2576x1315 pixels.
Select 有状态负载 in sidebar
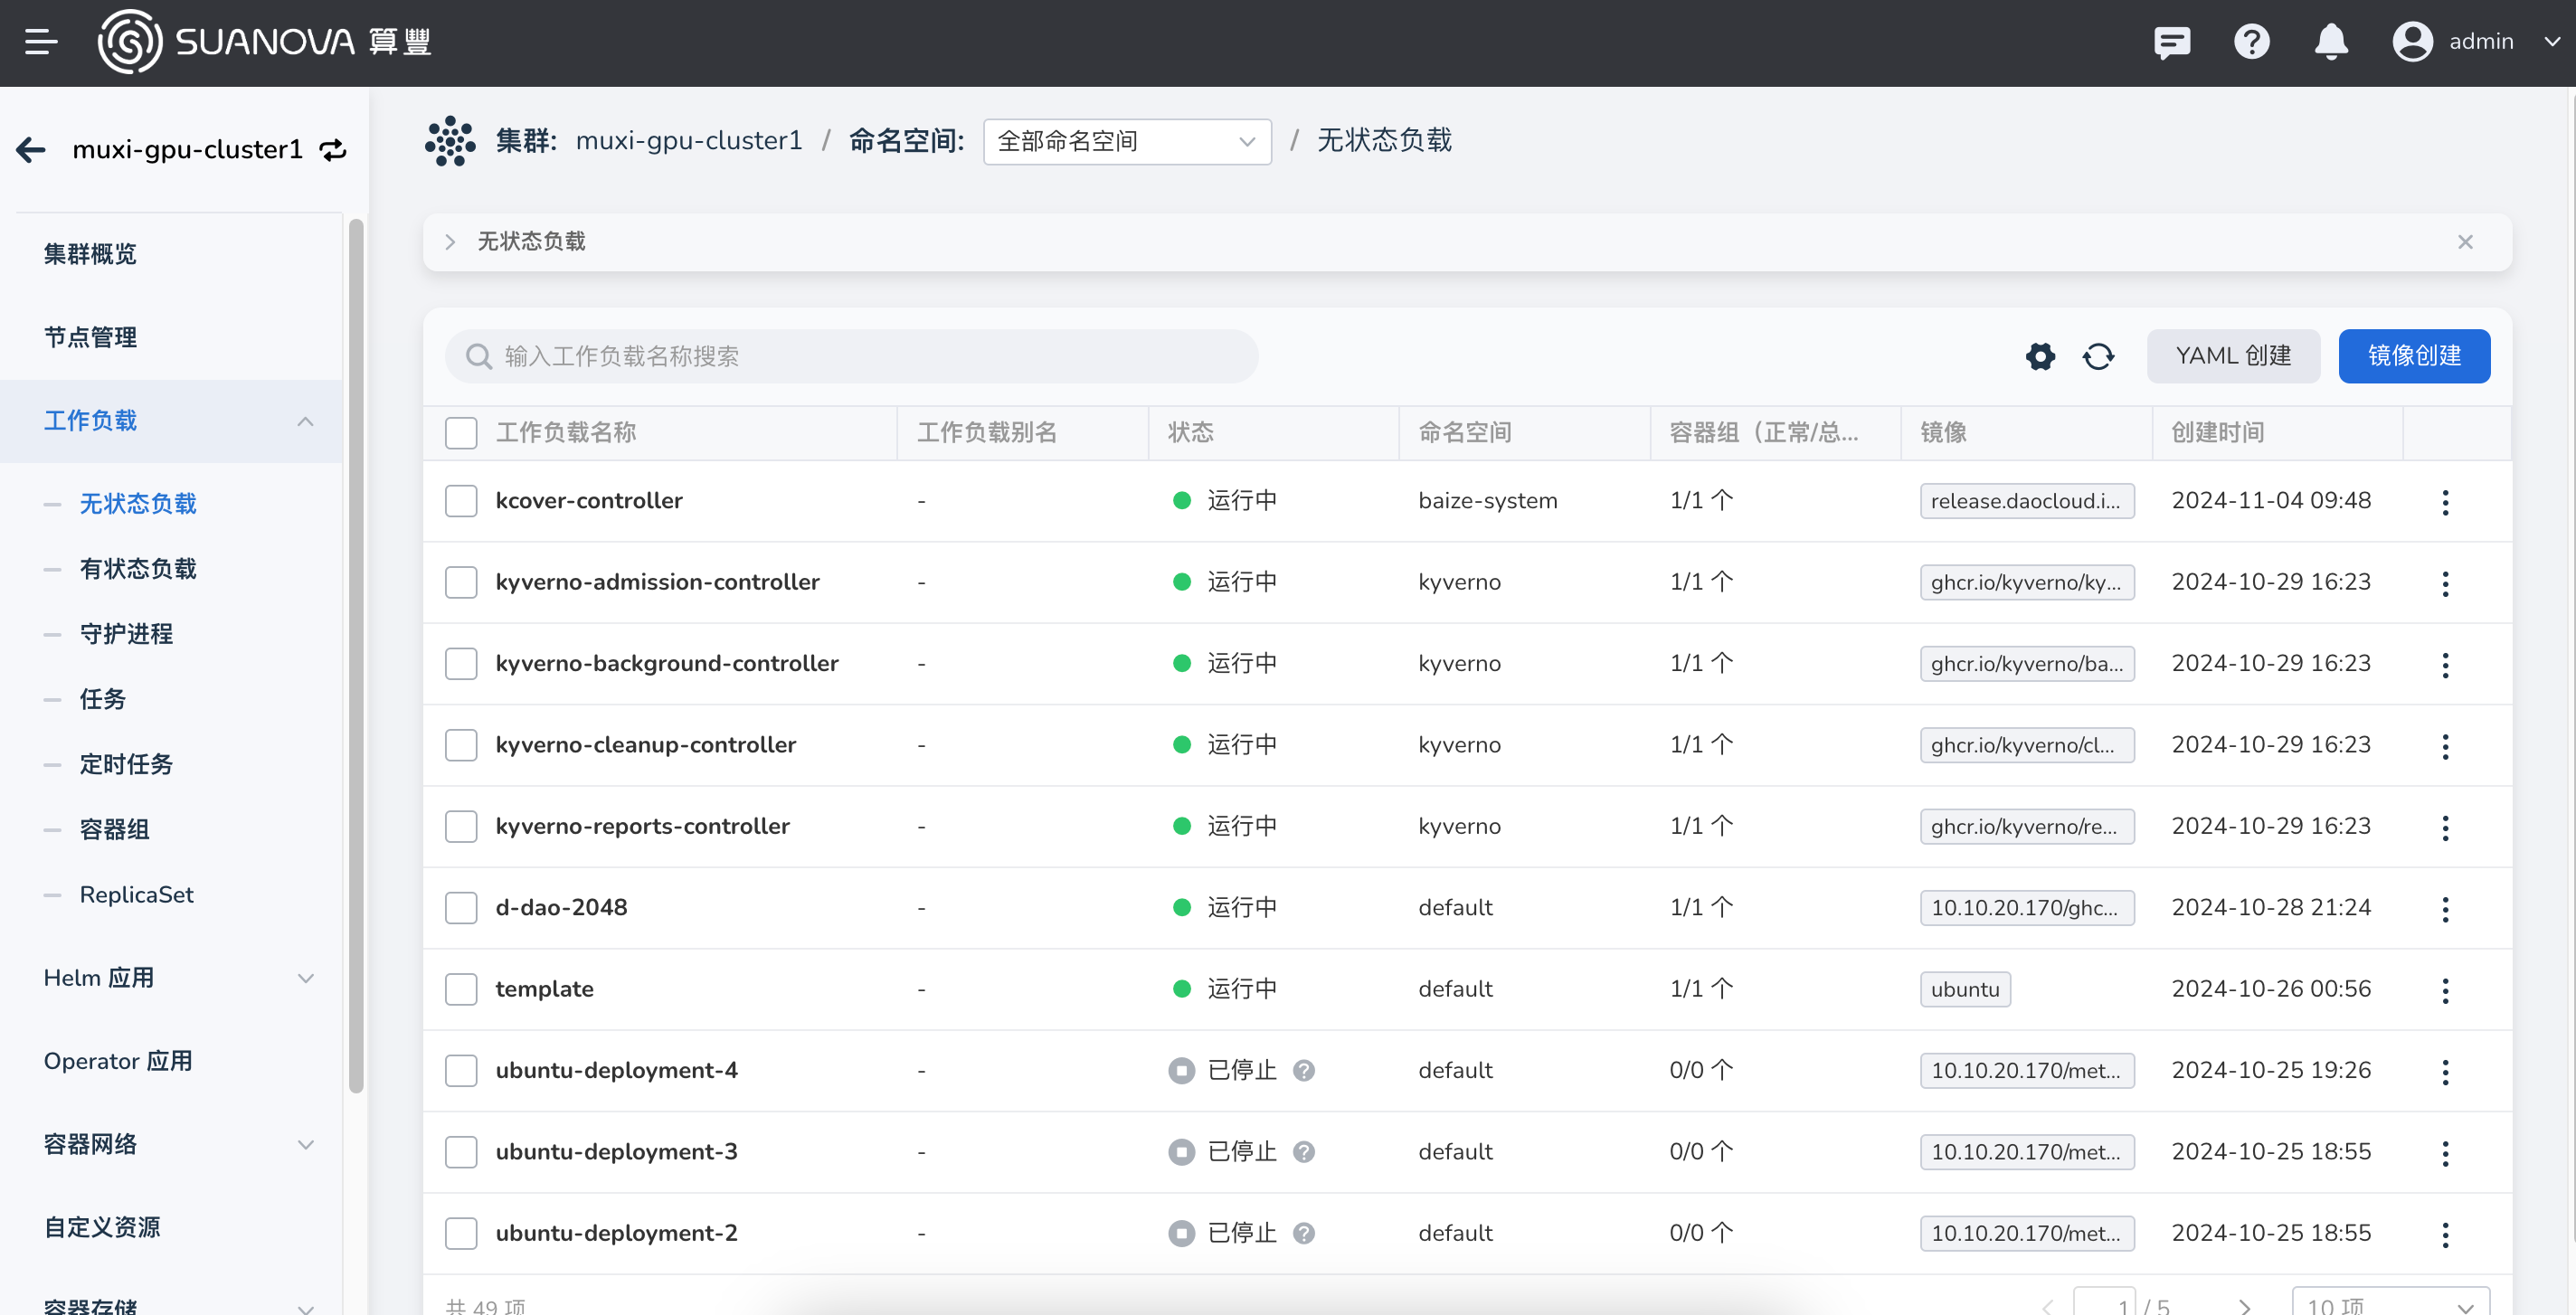[138, 569]
